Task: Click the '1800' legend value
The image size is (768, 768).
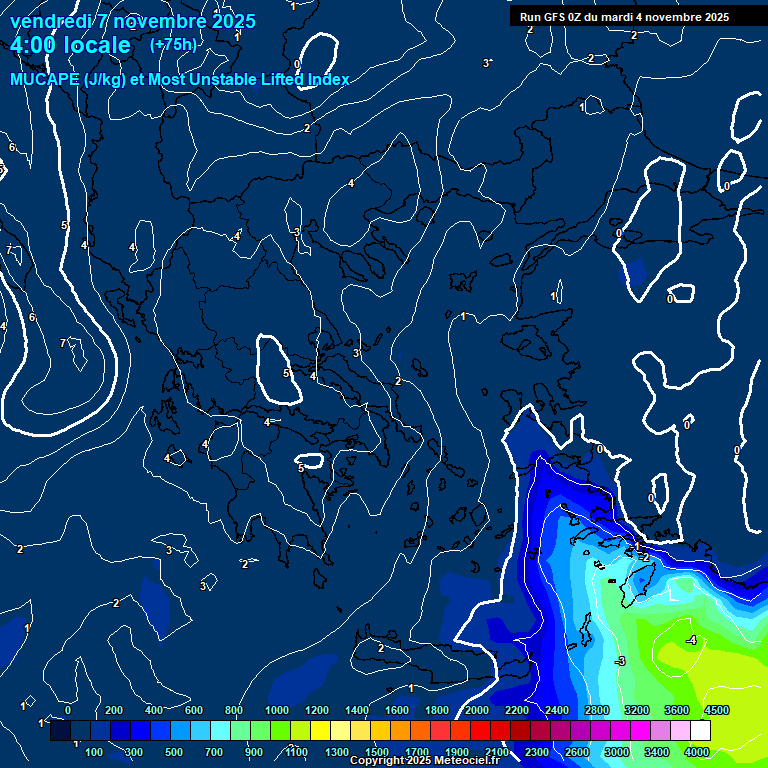Action: click(437, 710)
